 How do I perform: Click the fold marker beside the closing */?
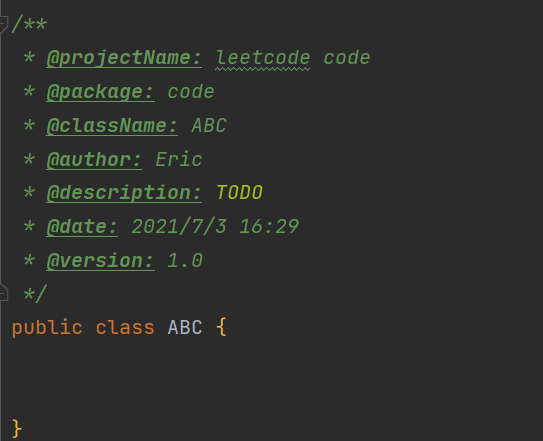pos(3,293)
